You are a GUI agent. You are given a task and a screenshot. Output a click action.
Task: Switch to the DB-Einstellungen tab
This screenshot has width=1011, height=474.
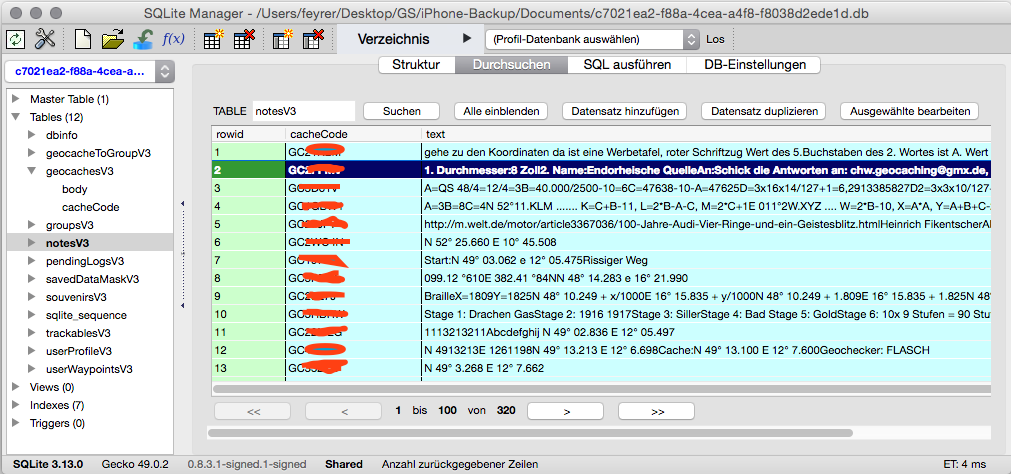tap(754, 64)
